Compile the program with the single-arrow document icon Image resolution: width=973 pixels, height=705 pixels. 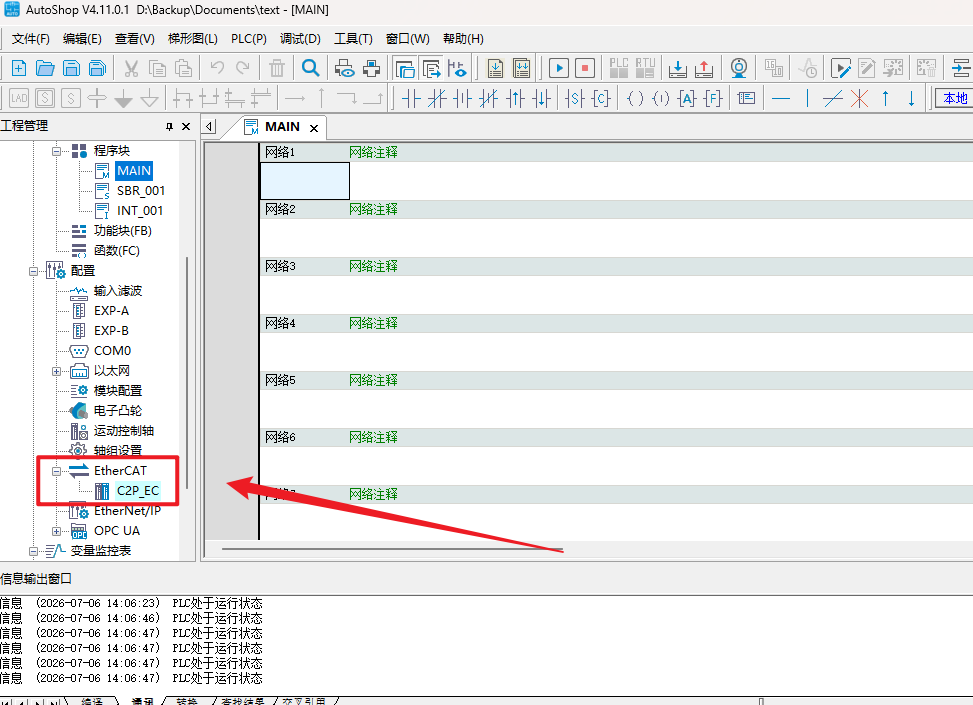[x=495, y=68]
